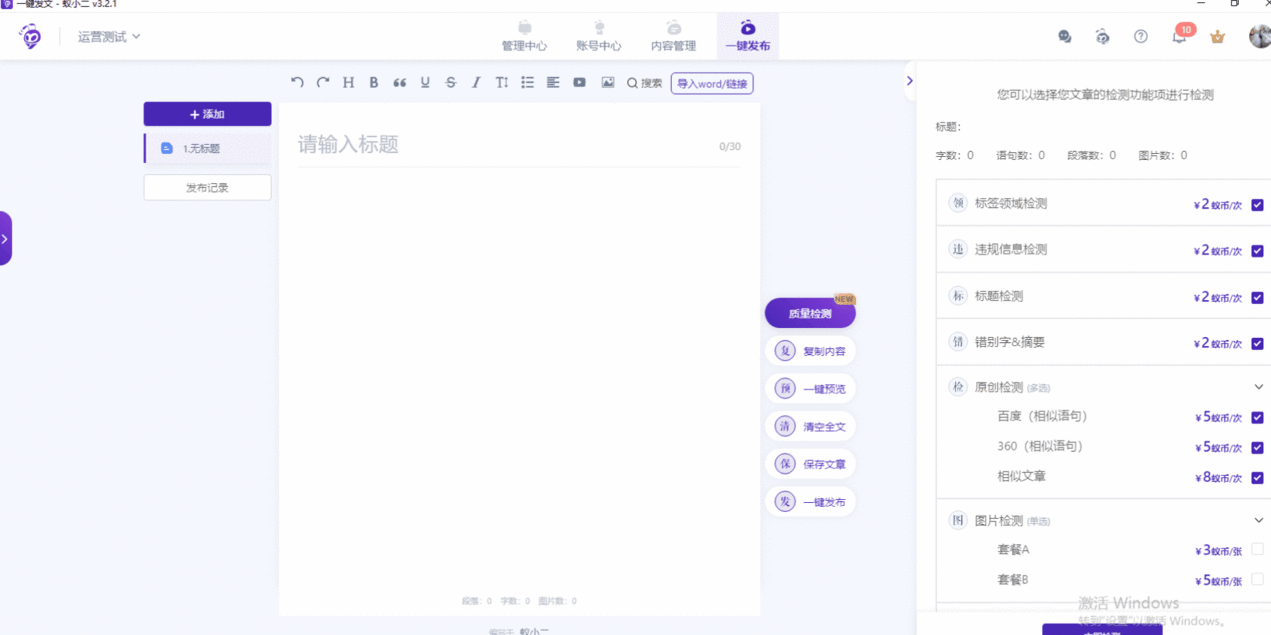Click the 导入word/链接 button

pos(712,83)
